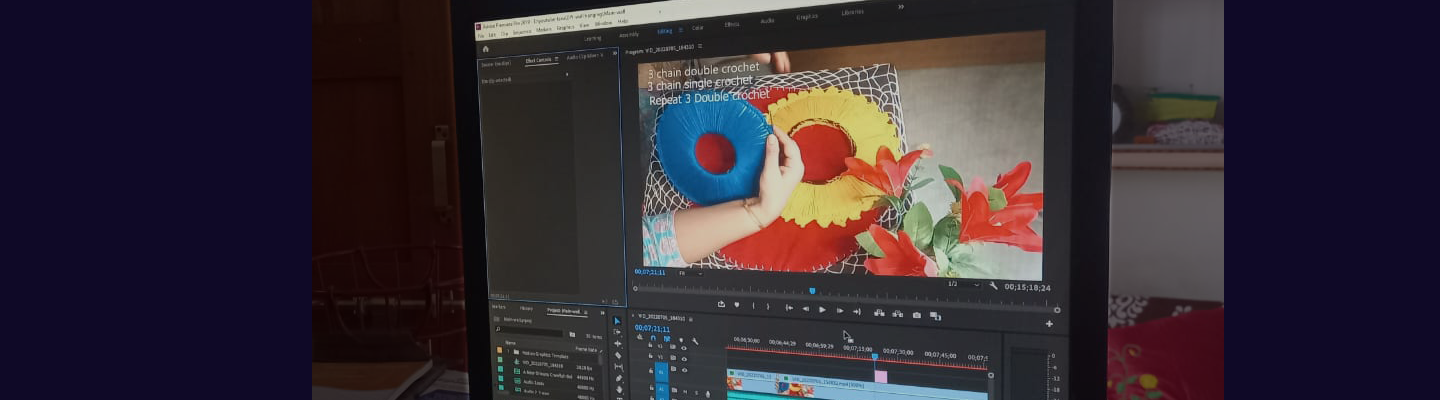This screenshot has height=400, width=1440.
Task: Open Program monitor wrench settings
Action: [x=993, y=286]
